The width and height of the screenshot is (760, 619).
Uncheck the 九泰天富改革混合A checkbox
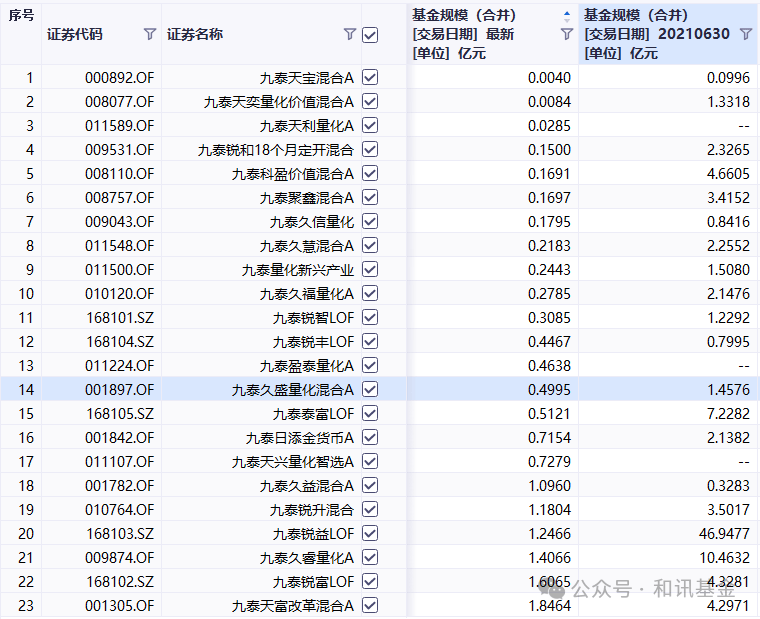click(370, 605)
